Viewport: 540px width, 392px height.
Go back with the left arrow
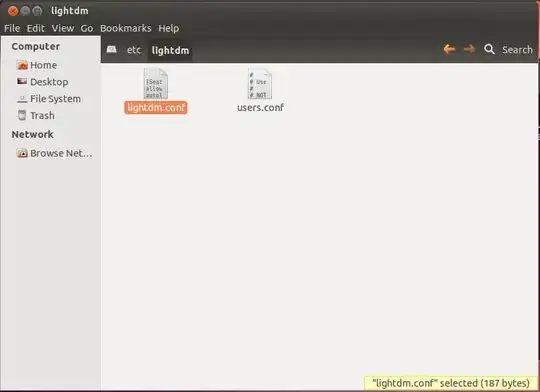tap(449, 50)
